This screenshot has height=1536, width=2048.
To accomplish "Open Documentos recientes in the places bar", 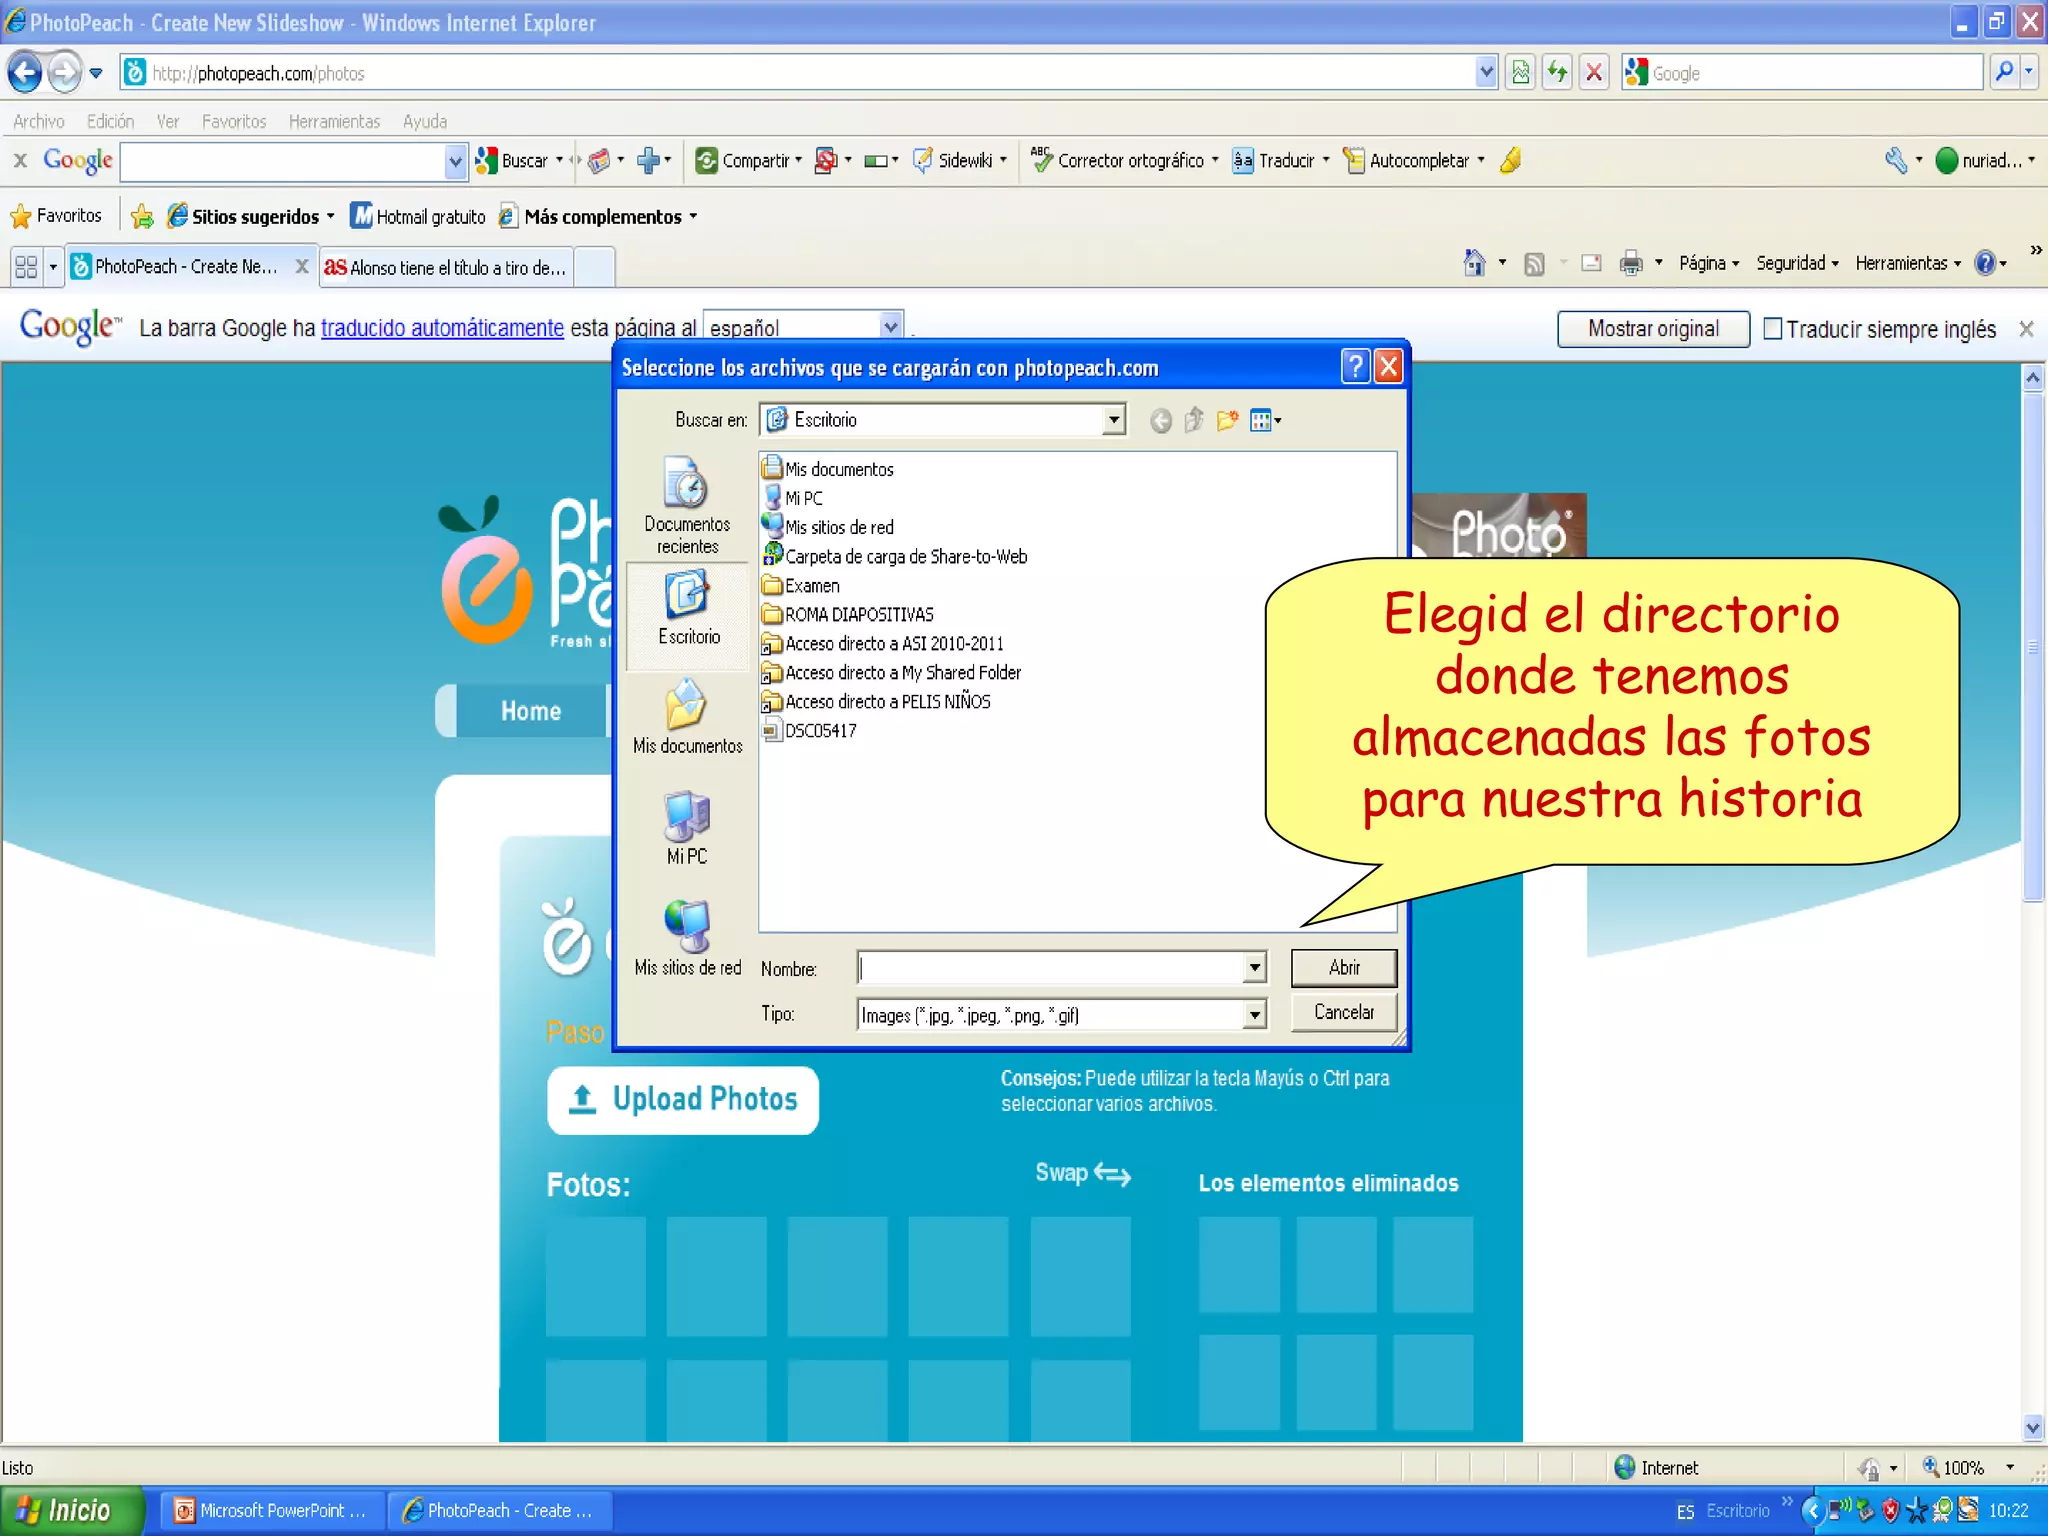I will point(687,504).
